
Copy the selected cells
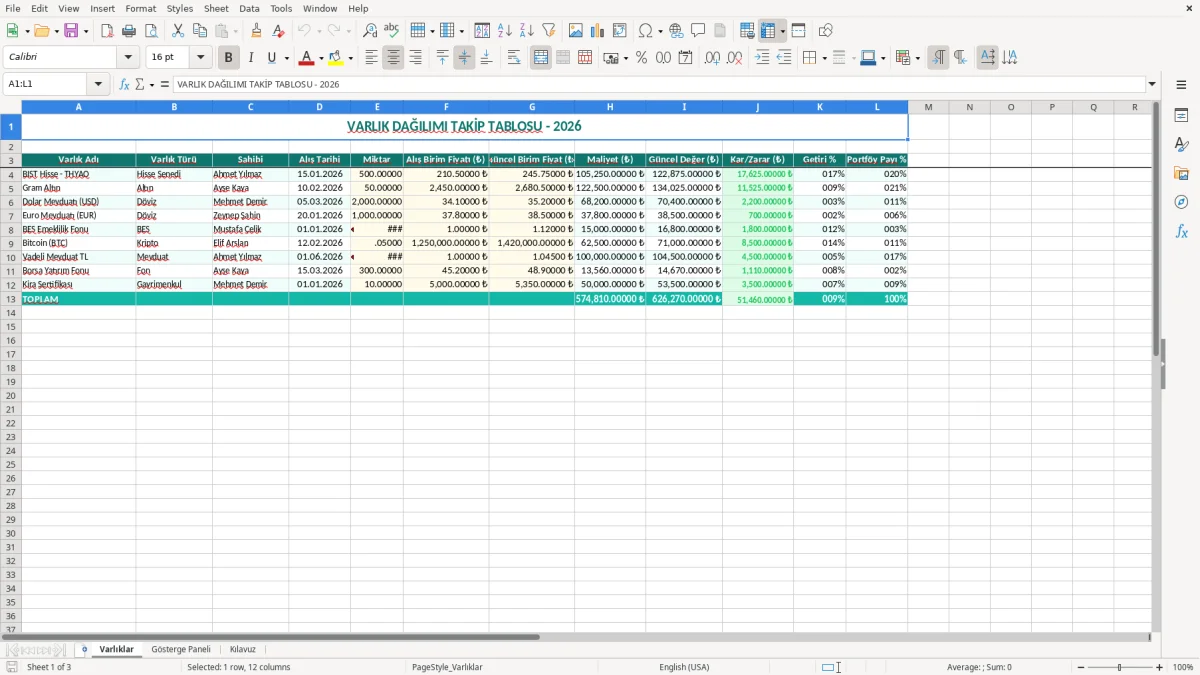[x=200, y=31]
